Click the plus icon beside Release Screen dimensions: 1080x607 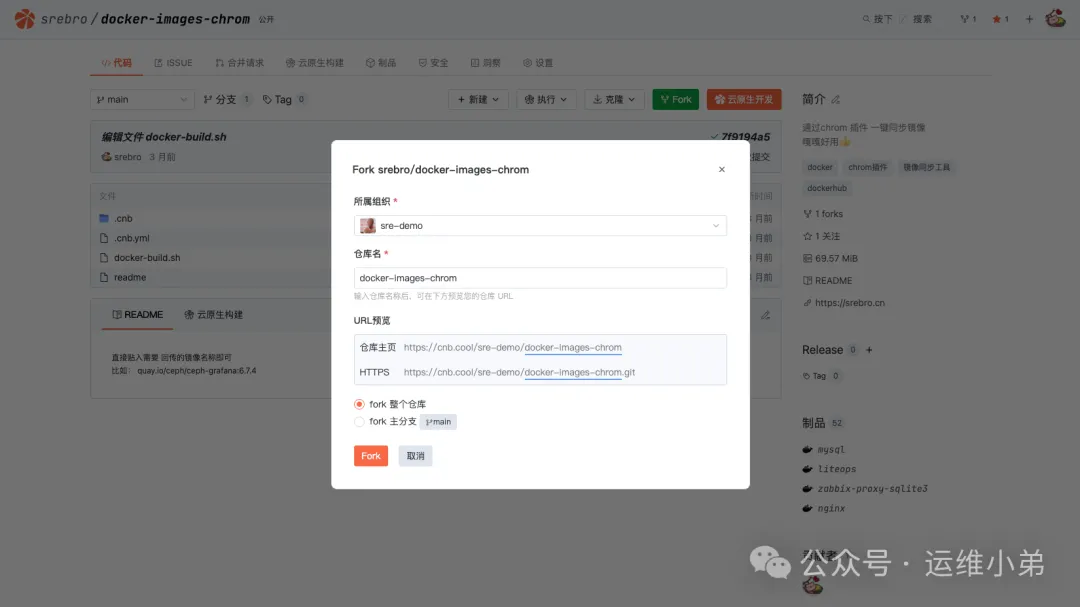869,350
